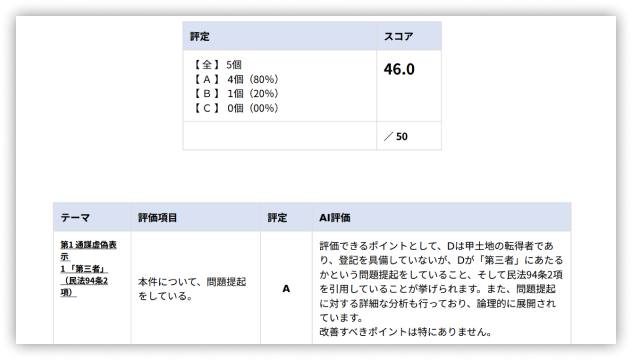Click the 【C】0個（00%） line
The width and height of the screenshot is (632, 360).
[x=235, y=108]
